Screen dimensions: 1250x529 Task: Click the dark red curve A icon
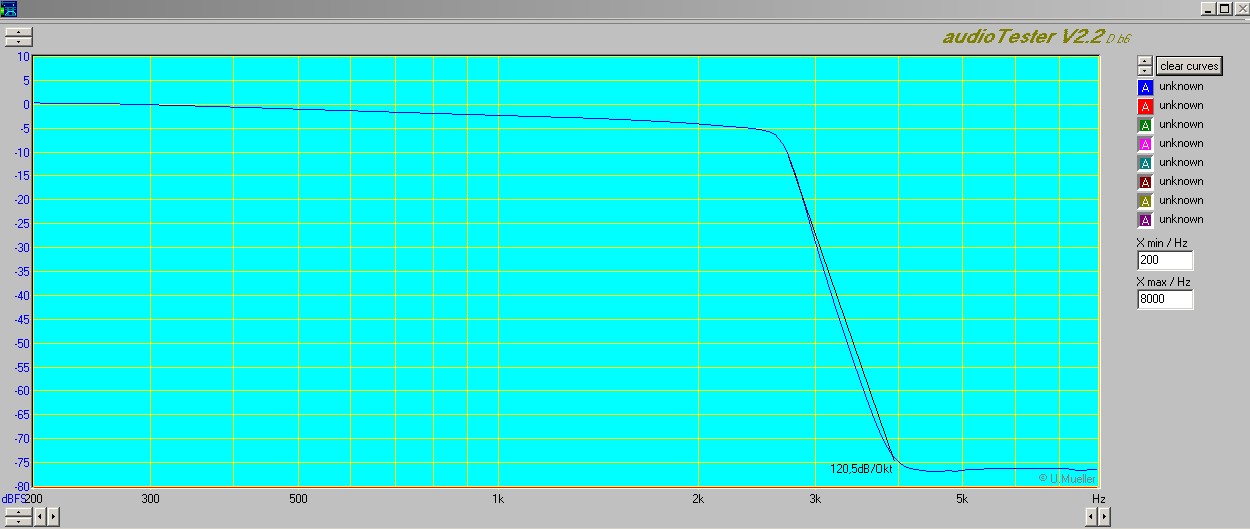click(x=1145, y=182)
